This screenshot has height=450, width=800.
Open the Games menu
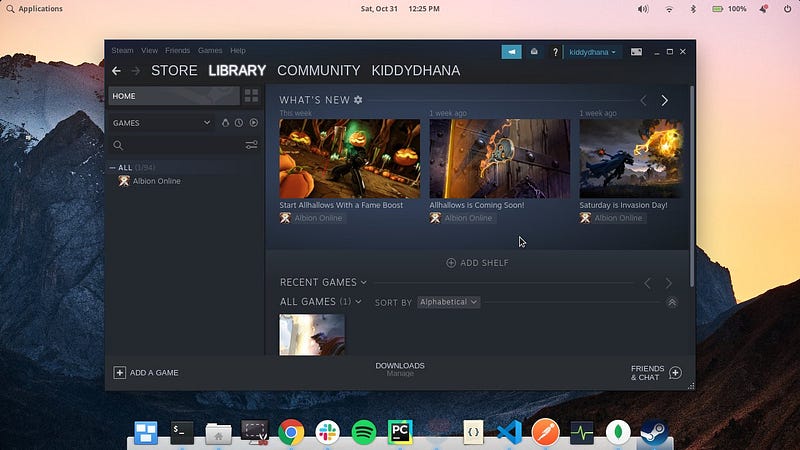pos(210,51)
